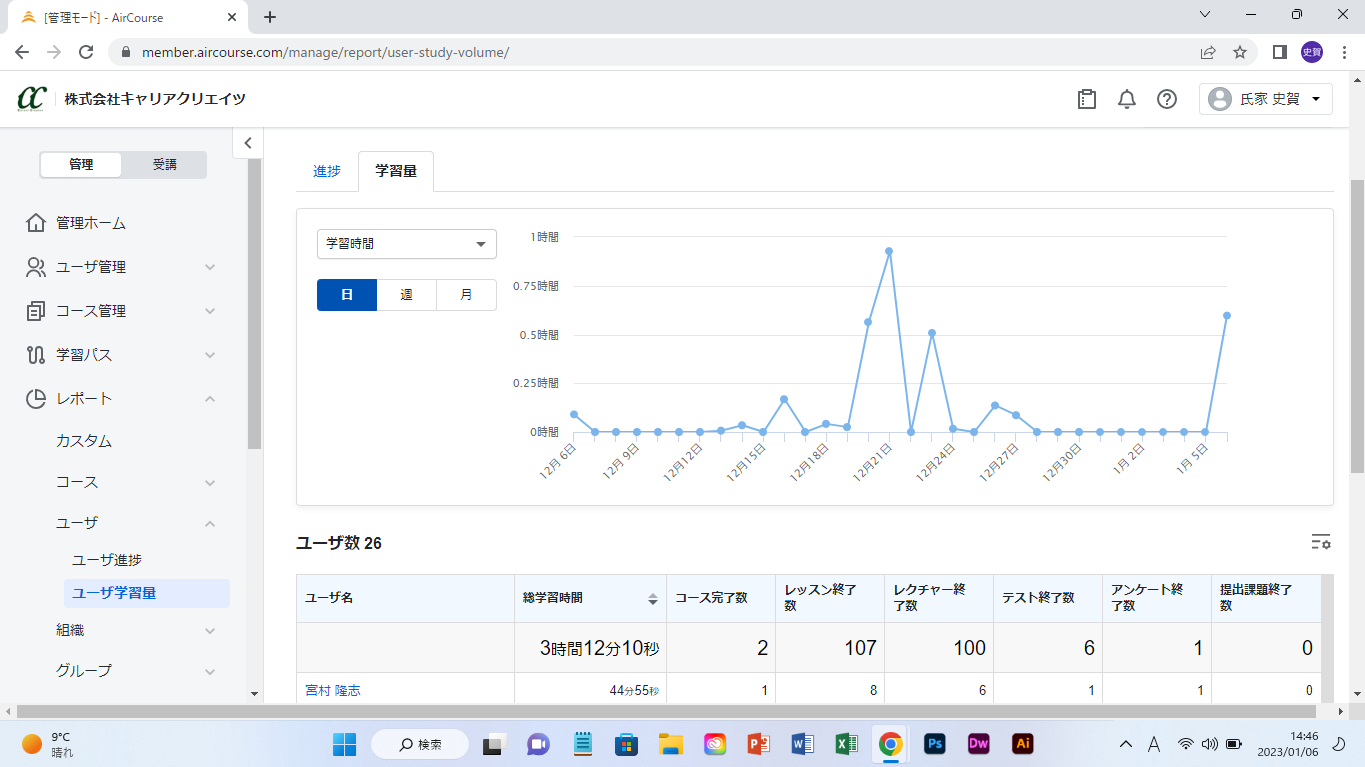This screenshot has width=1365, height=767.
Task: Open user 宮村 隆志
Action: (333, 690)
